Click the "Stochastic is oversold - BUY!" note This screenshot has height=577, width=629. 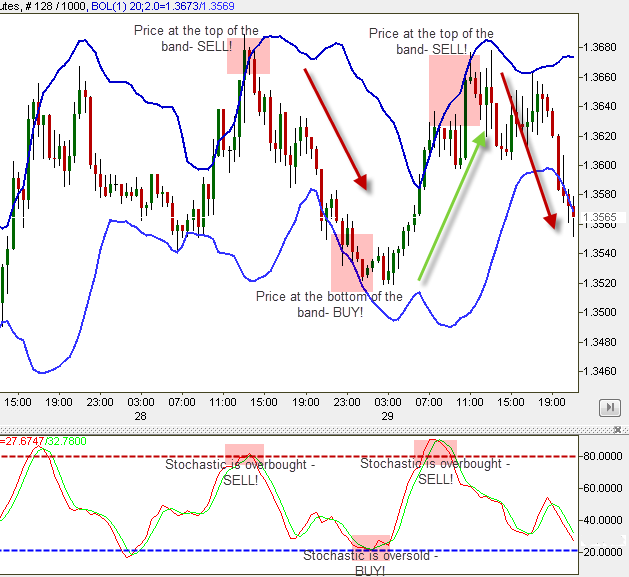click(x=370, y=563)
